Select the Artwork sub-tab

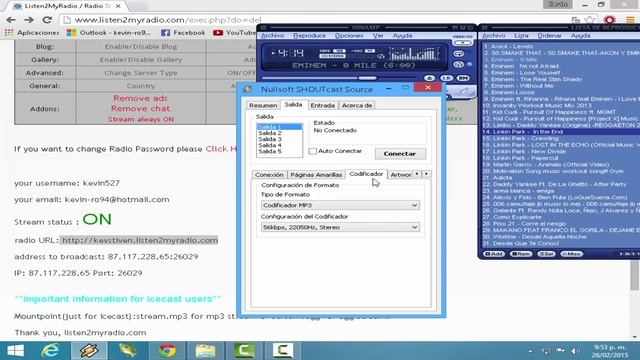point(400,175)
